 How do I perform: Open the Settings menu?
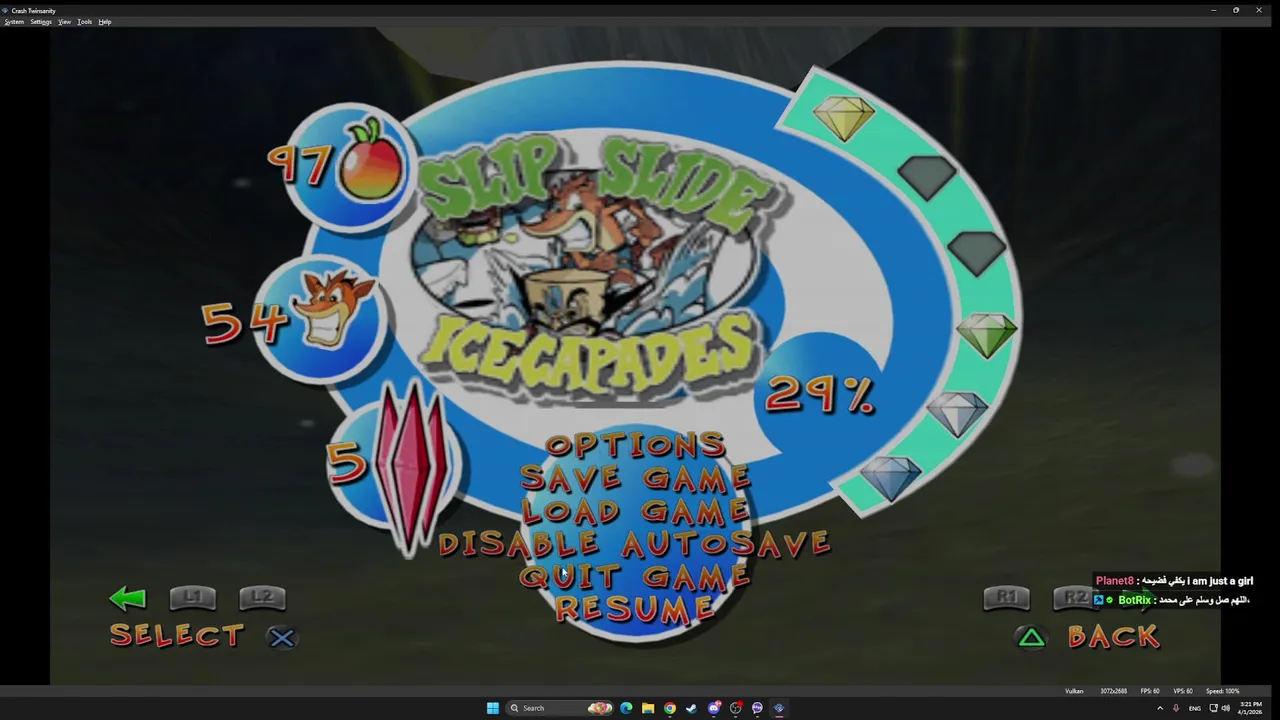click(x=41, y=22)
